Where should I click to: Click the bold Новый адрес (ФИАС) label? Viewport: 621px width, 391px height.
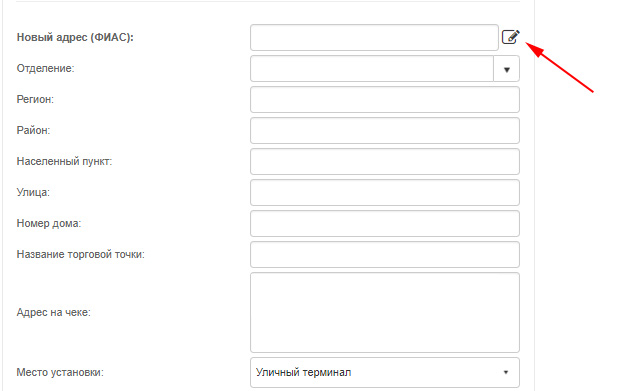click(x=75, y=37)
